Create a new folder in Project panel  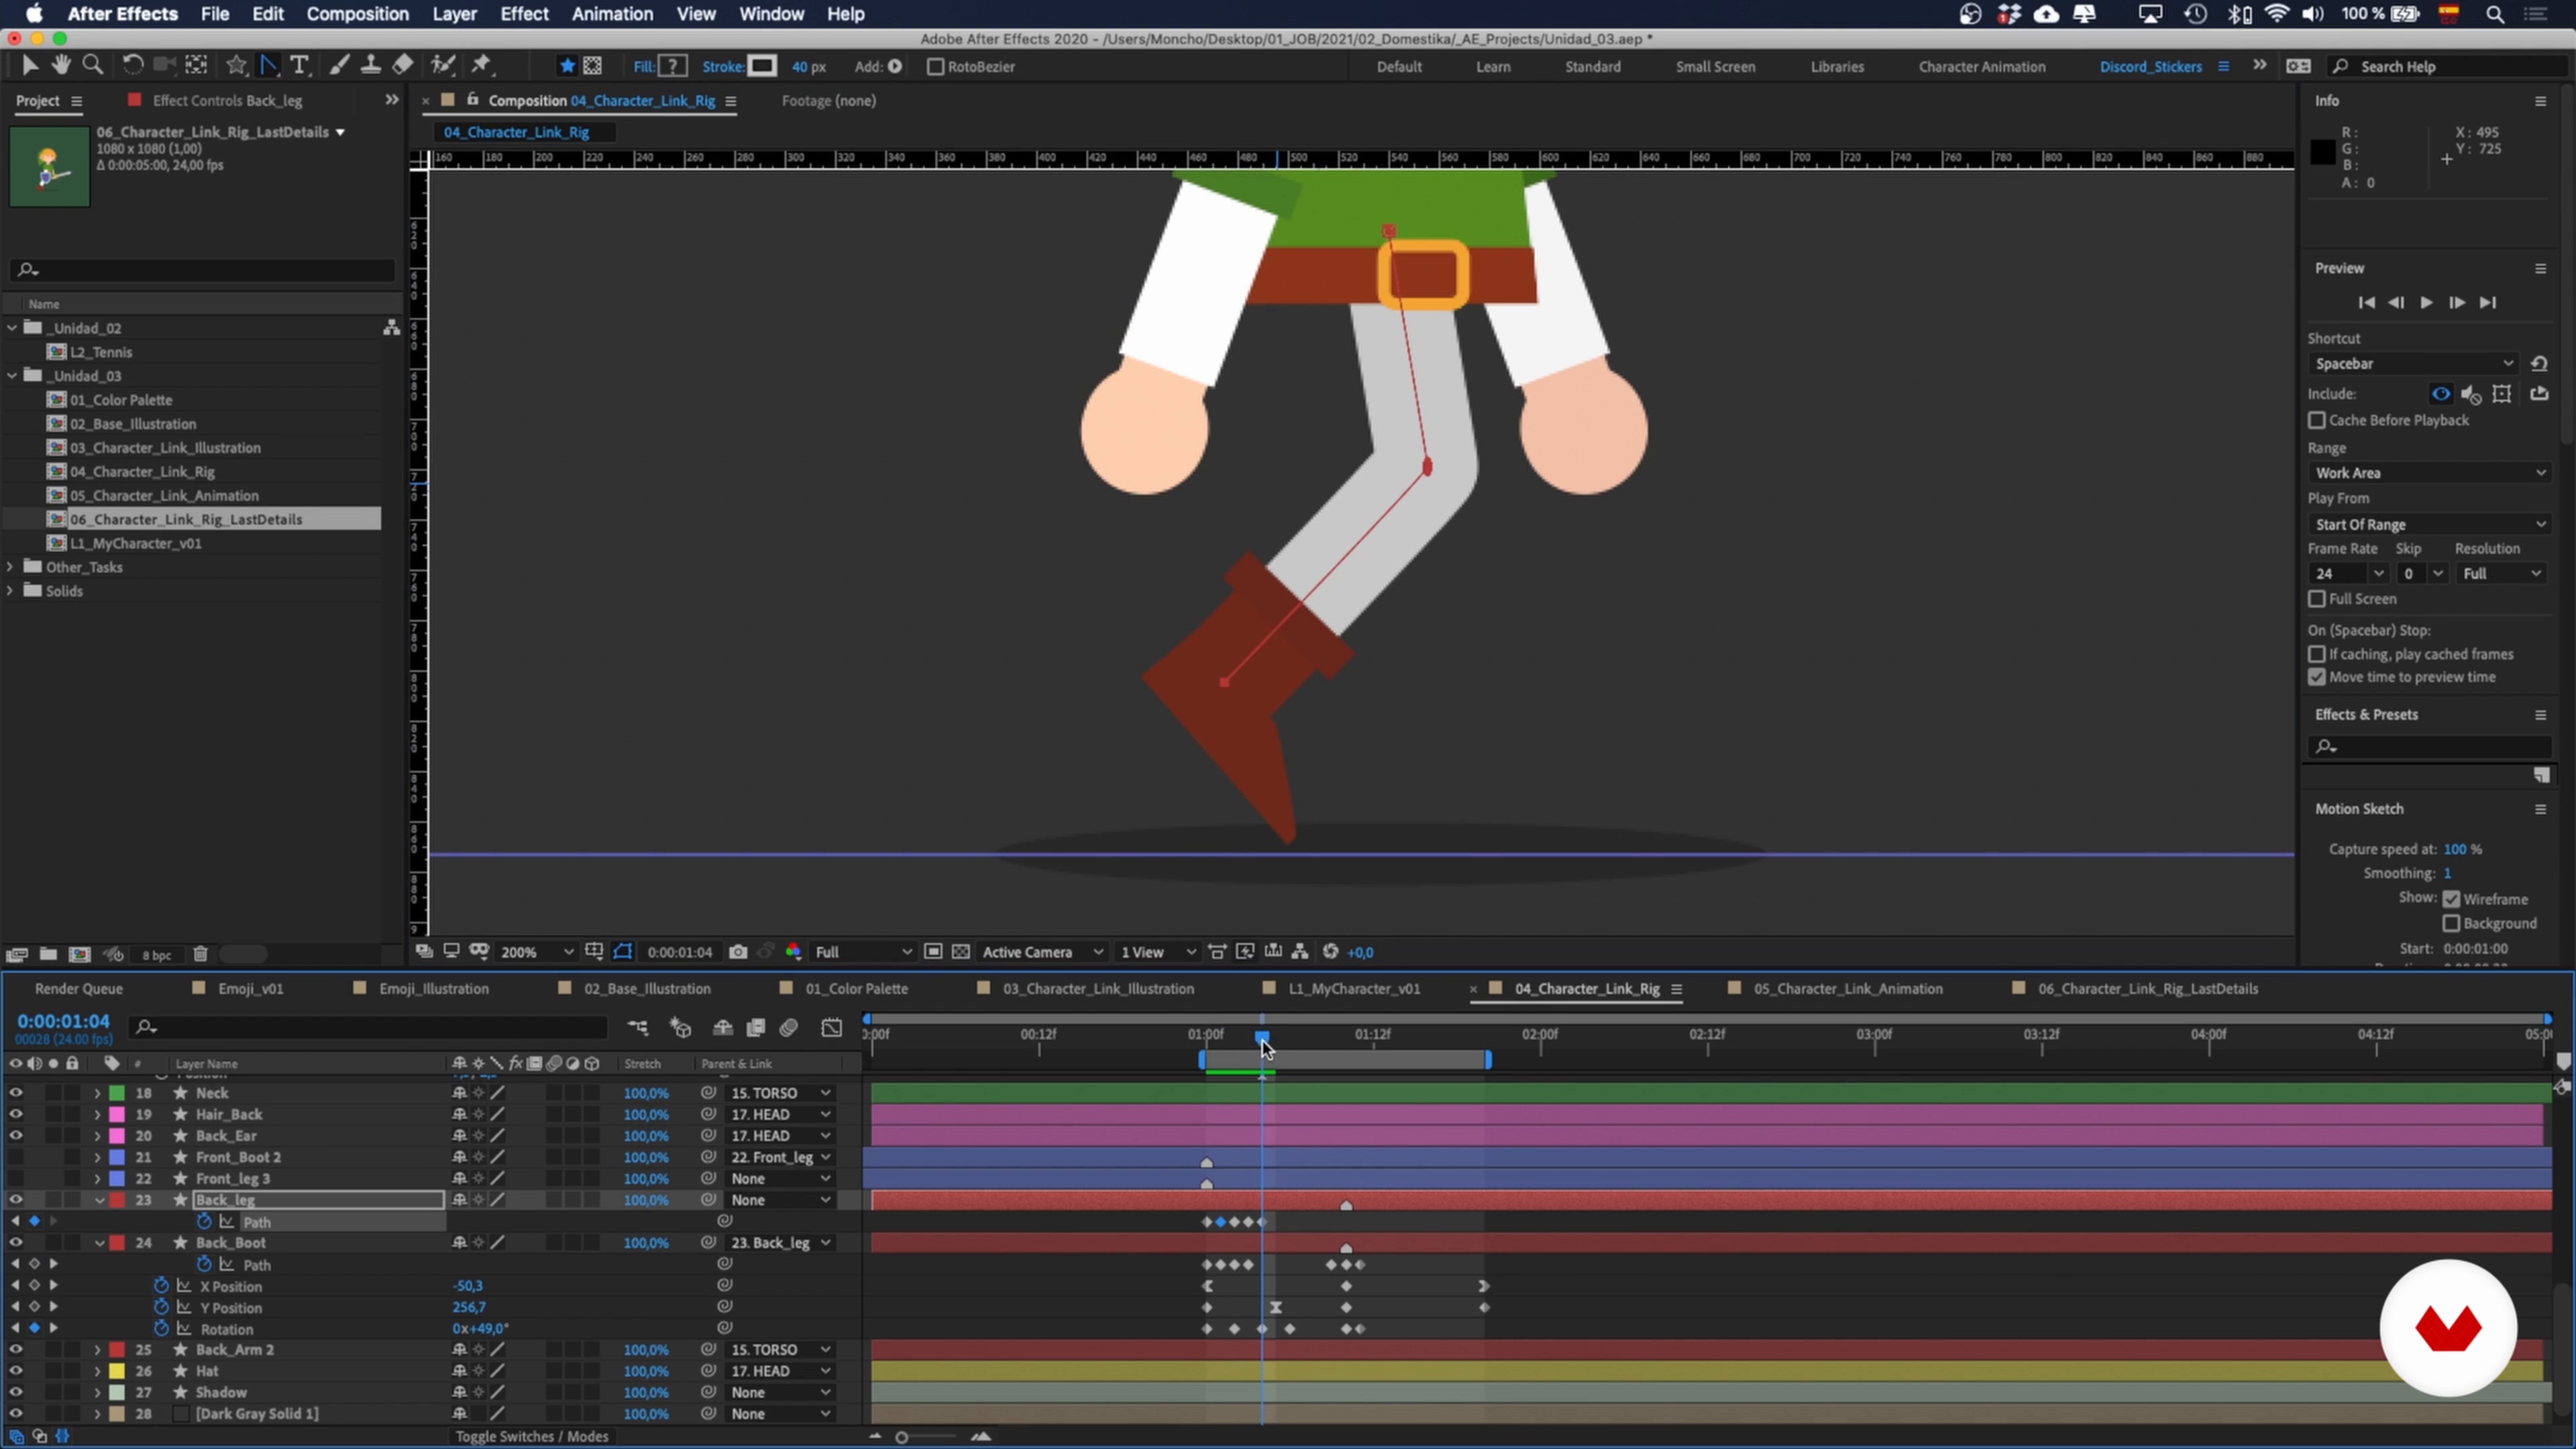48,954
